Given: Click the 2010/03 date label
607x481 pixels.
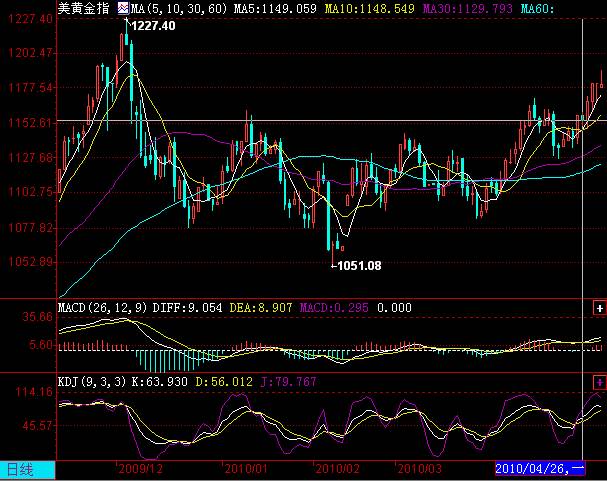Looking at the screenshot, I should click(x=419, y=469).
